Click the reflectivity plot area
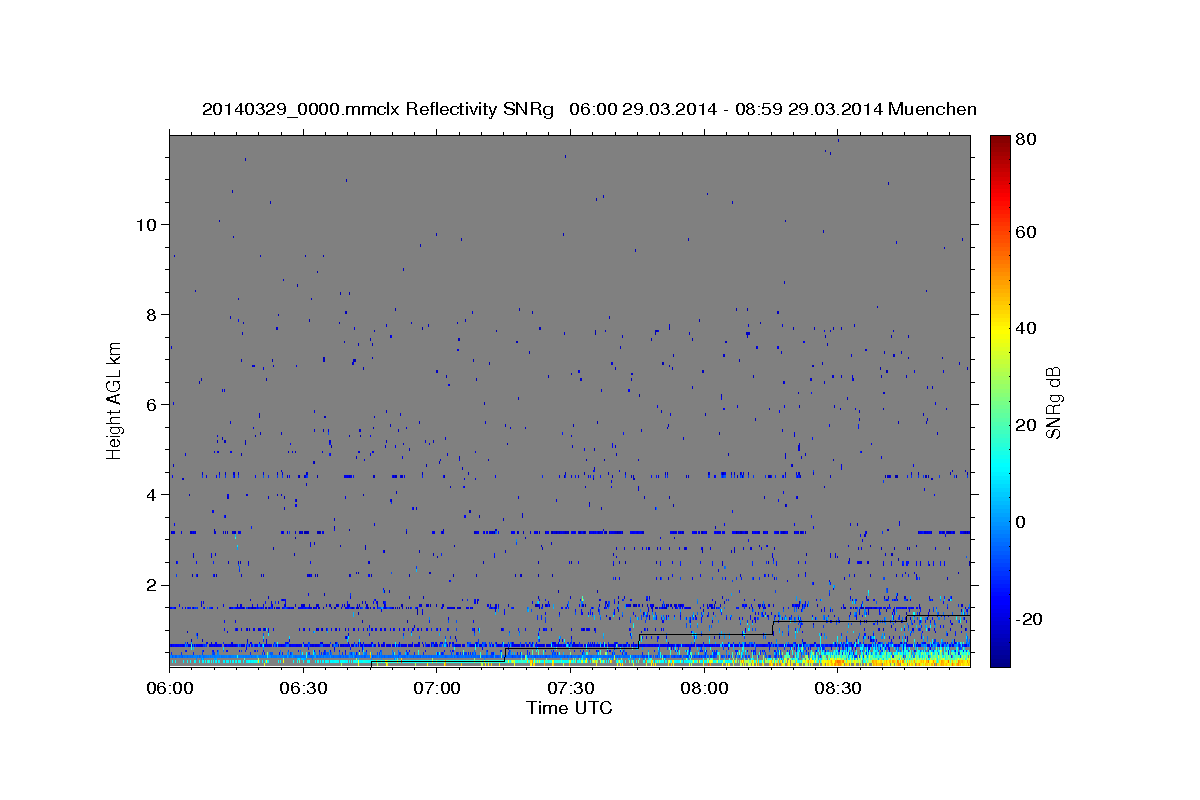Screen dimensions: 1200x800 (570, 400)
